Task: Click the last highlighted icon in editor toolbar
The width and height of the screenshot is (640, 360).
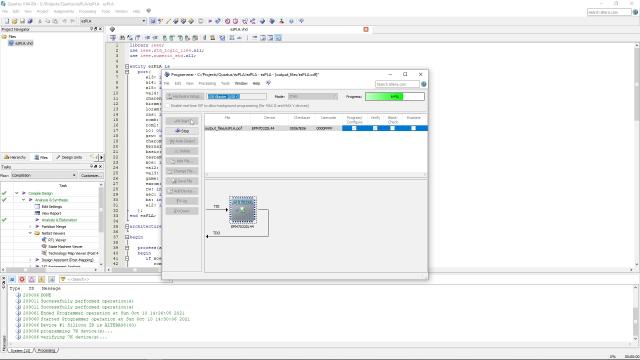Action: tap(278, 38)
